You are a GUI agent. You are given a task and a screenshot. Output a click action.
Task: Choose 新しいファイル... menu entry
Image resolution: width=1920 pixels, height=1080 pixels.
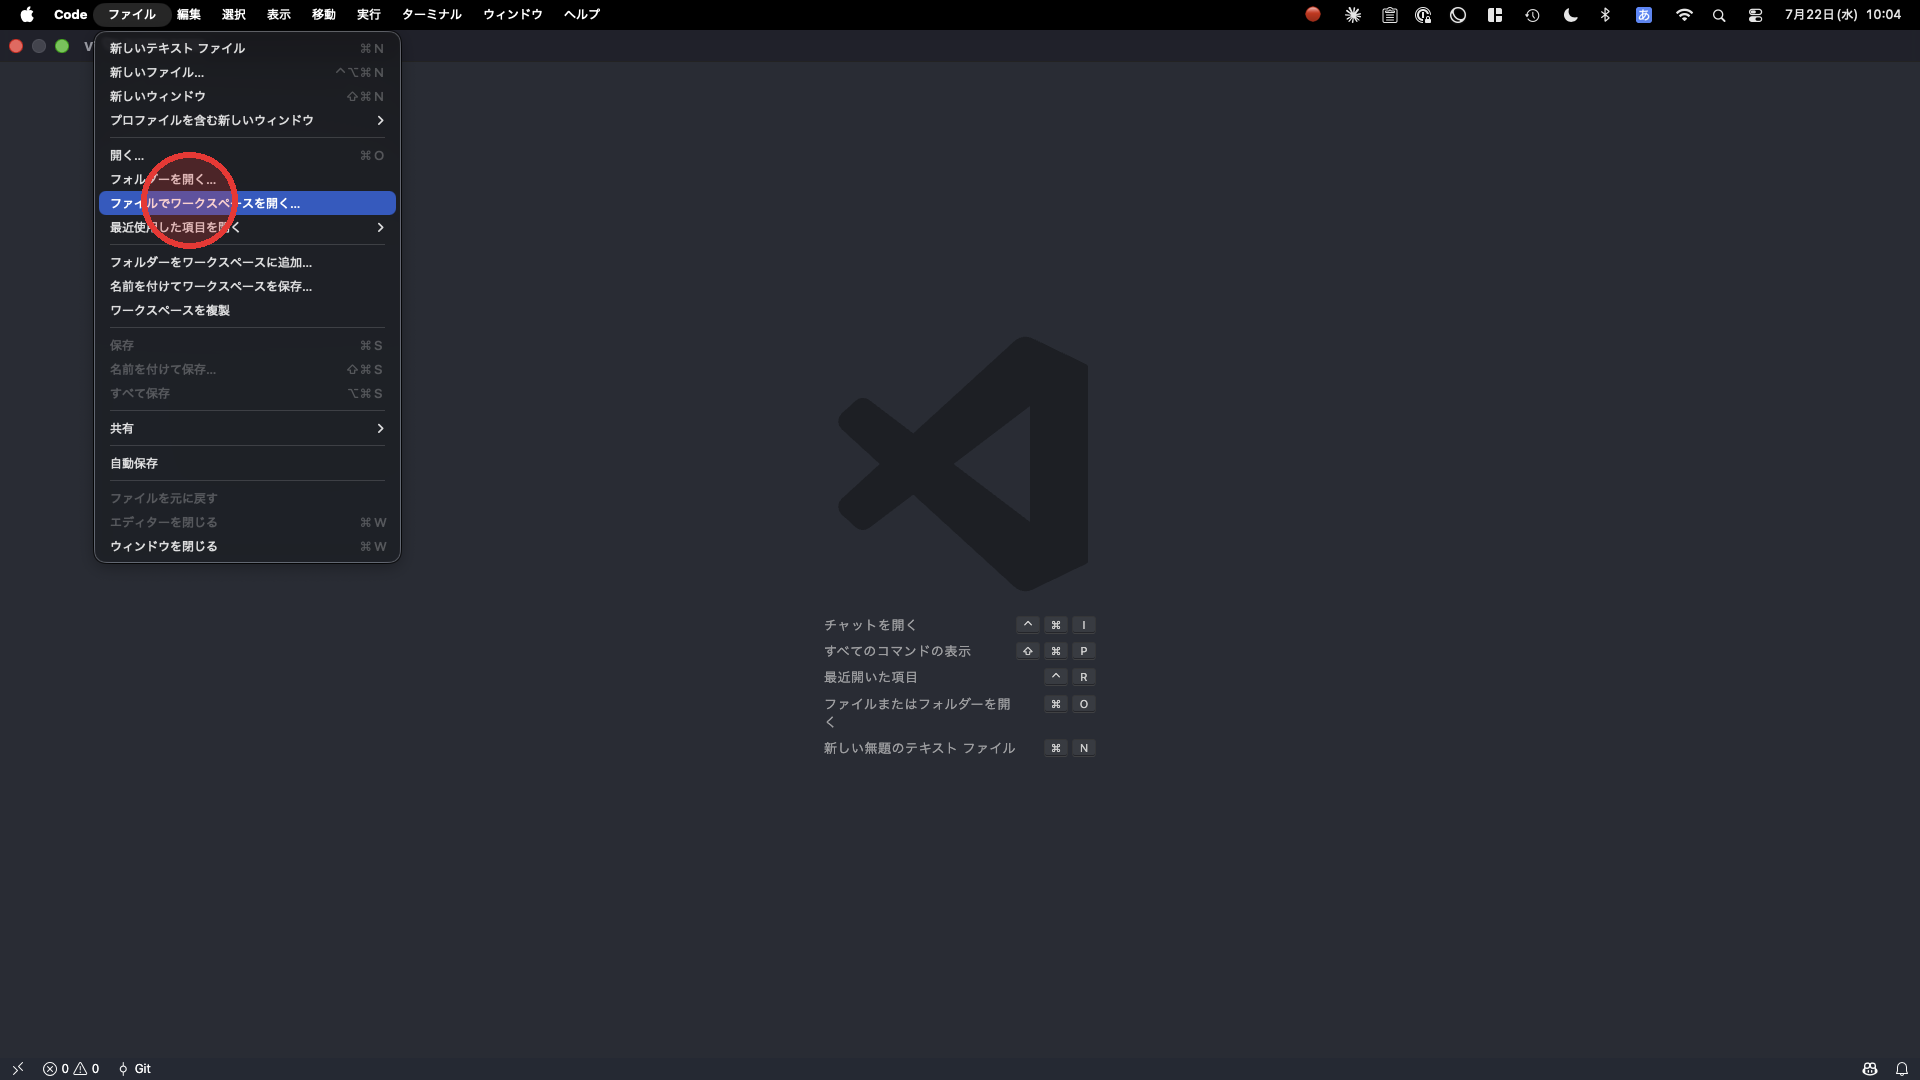click(x=247, y=72)
